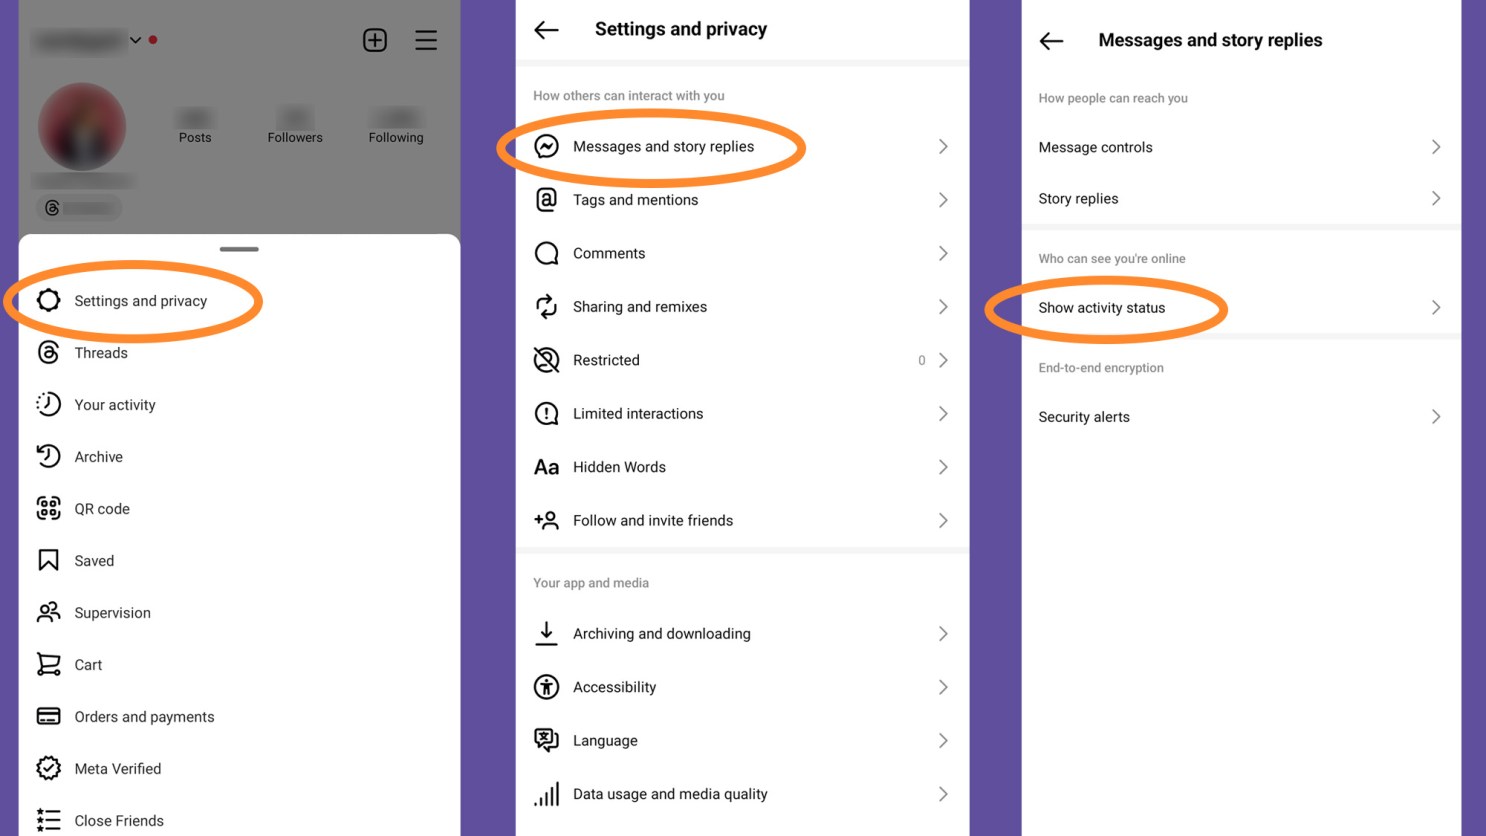Select the Tags and mentions @ icon

click(x=546, y=199)
